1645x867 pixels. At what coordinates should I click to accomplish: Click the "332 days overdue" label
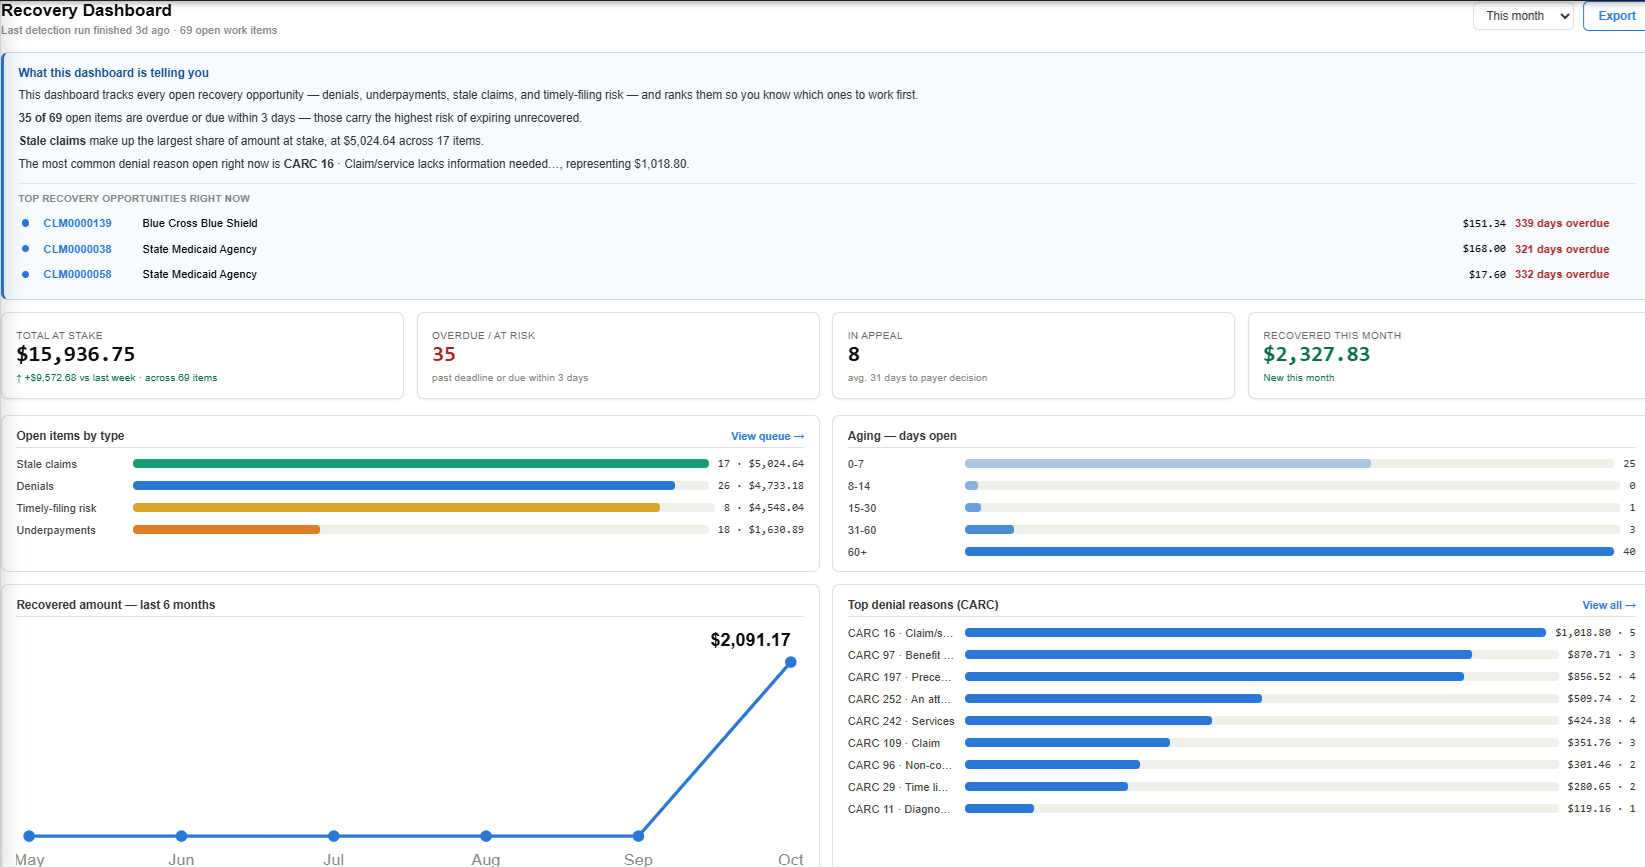pyautogui.click(x=1562, y=274)
